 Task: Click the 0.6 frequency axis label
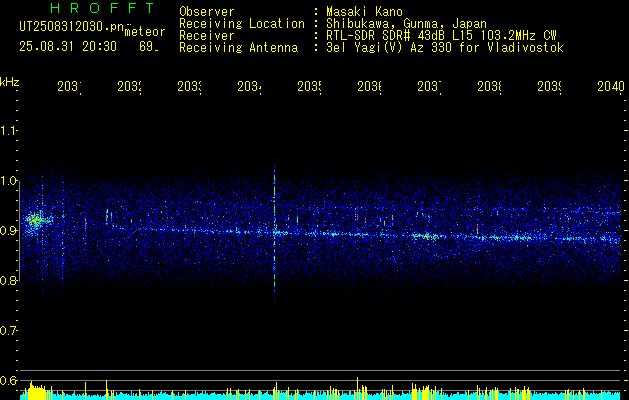tap(8, 380)
